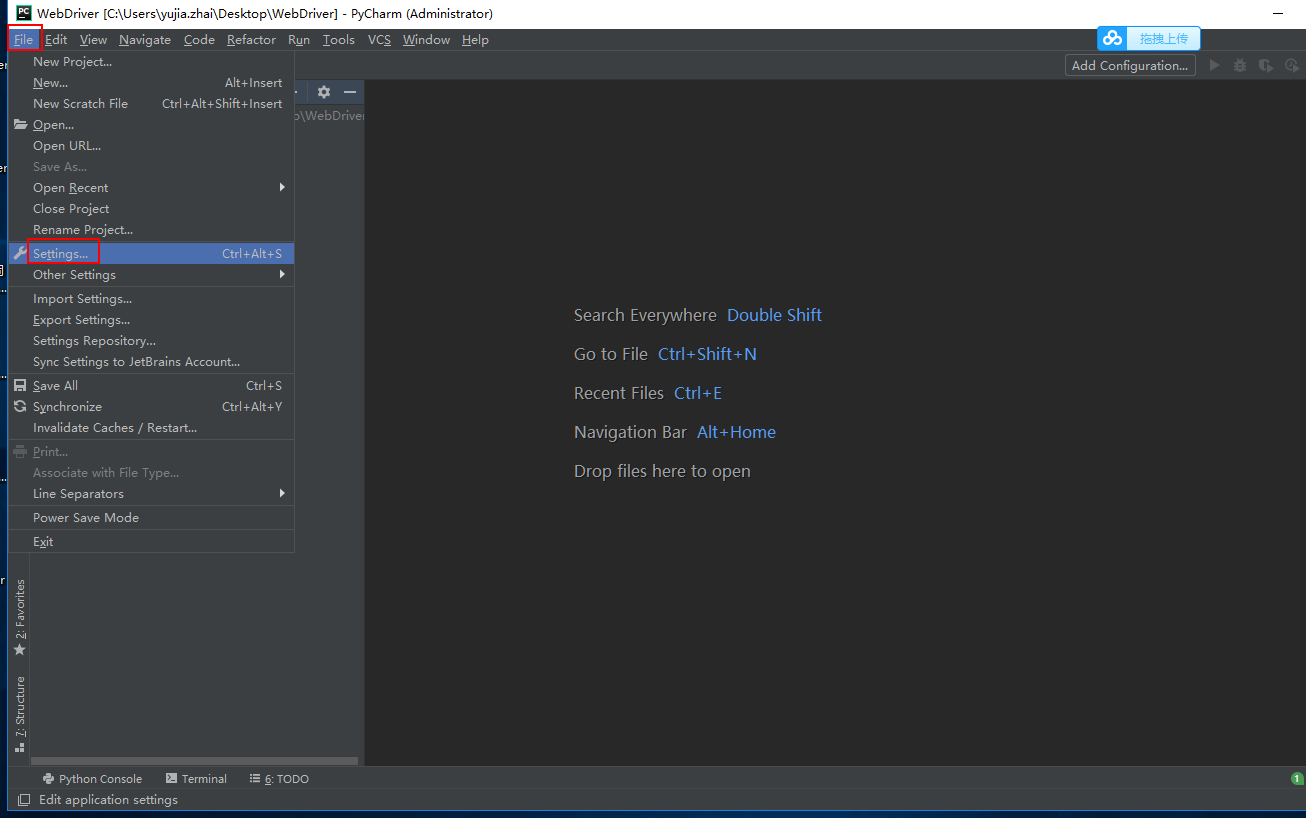Image resolution: width=1306 pixels, height=818 pixels.
Task: Open the Run menu
Action: 299,40
